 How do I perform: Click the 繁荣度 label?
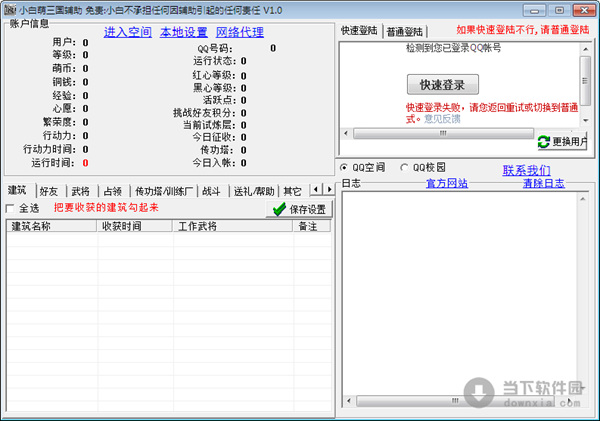(59, 122)
